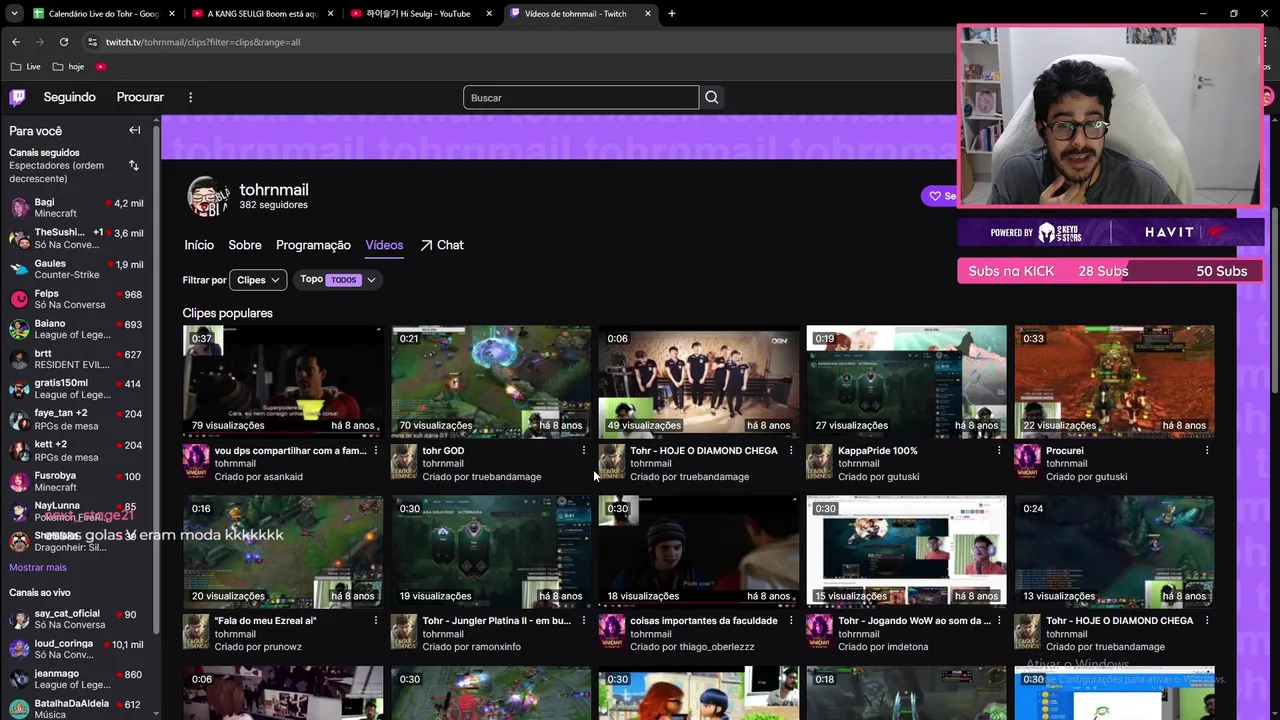Open gratis150ml channel in sidebar
This screenshot has width=1280, height=720.
click(76, 389)
